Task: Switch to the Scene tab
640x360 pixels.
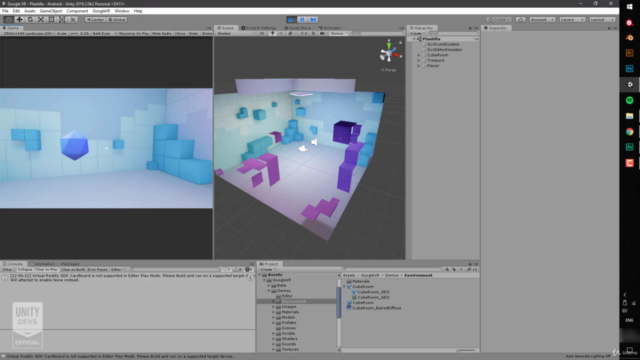Action: tap(225, 28)
